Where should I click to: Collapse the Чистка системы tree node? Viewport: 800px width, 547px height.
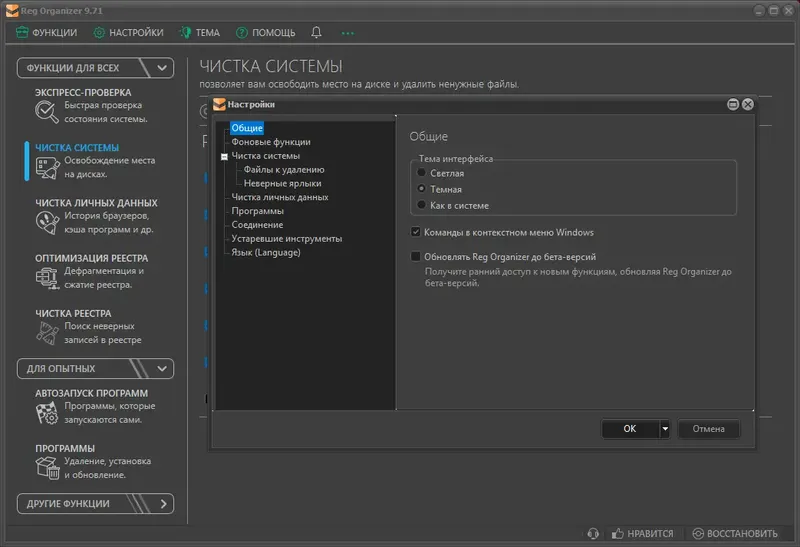(224, 157)
